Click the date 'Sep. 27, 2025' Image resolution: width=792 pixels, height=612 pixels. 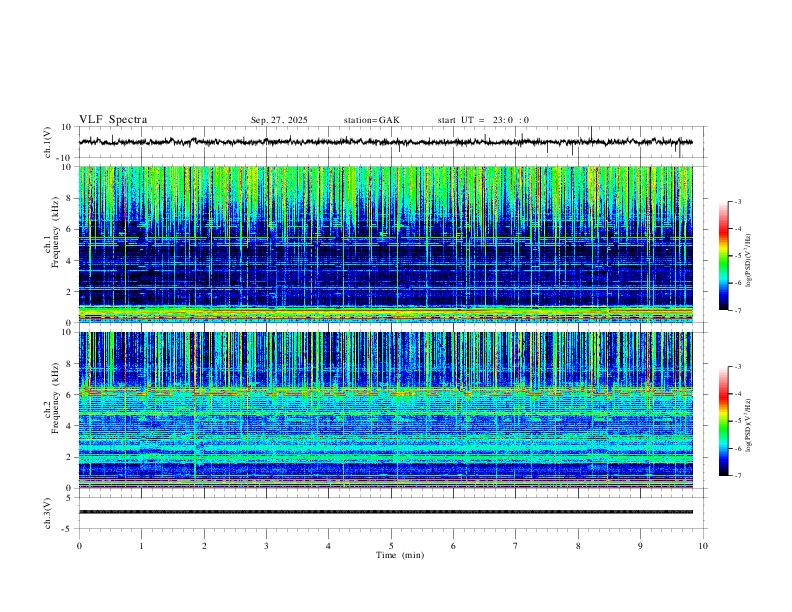click(279, 120)
